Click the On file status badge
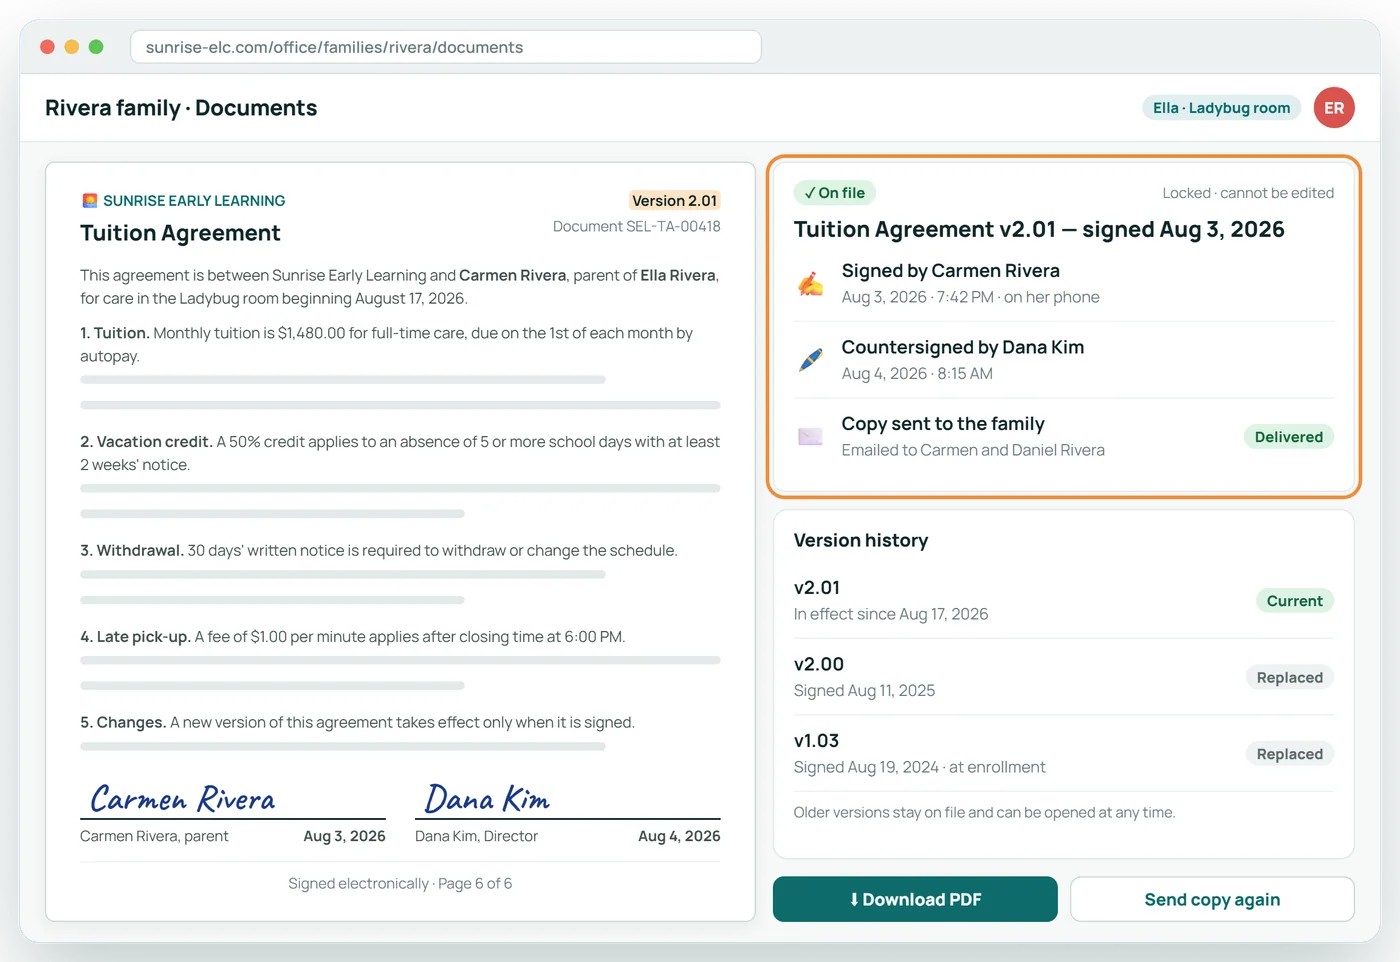The image size is (1400, 962). click(835, 193)
